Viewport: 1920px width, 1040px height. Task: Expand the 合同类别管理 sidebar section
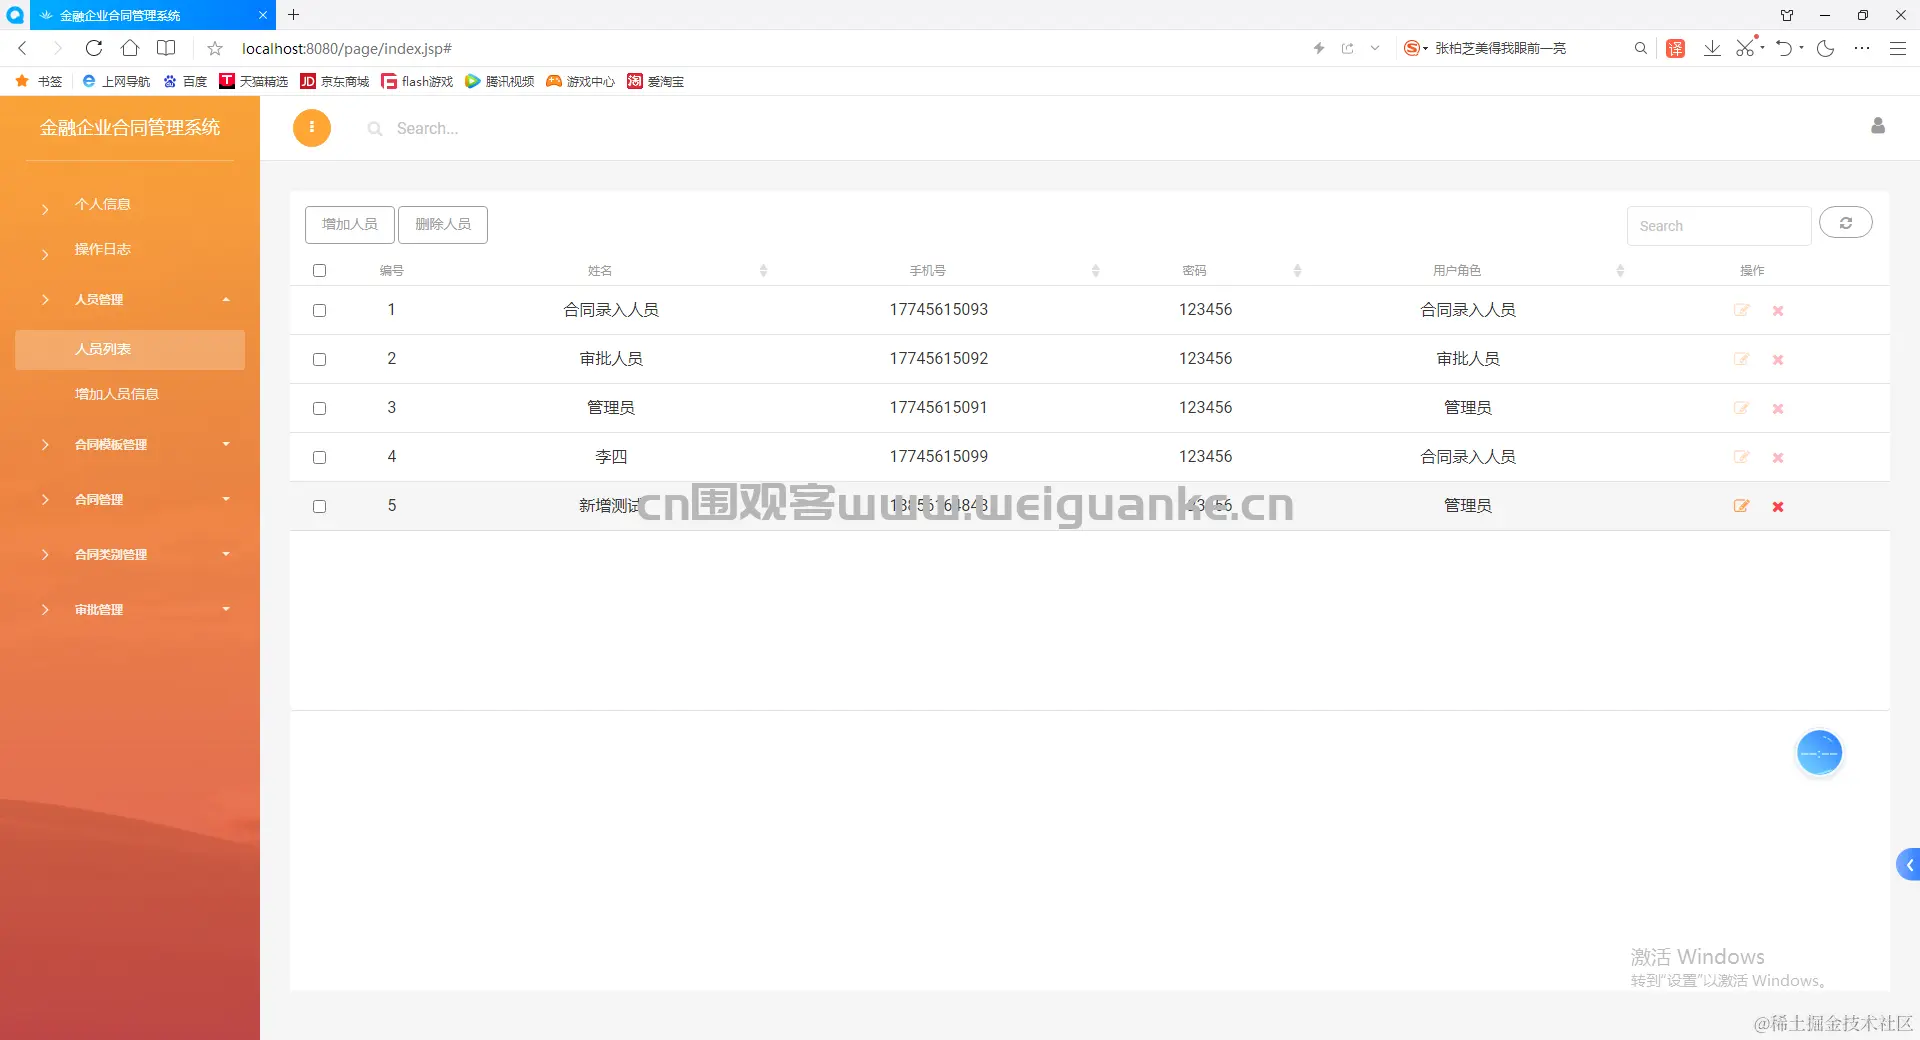[130, 554]
